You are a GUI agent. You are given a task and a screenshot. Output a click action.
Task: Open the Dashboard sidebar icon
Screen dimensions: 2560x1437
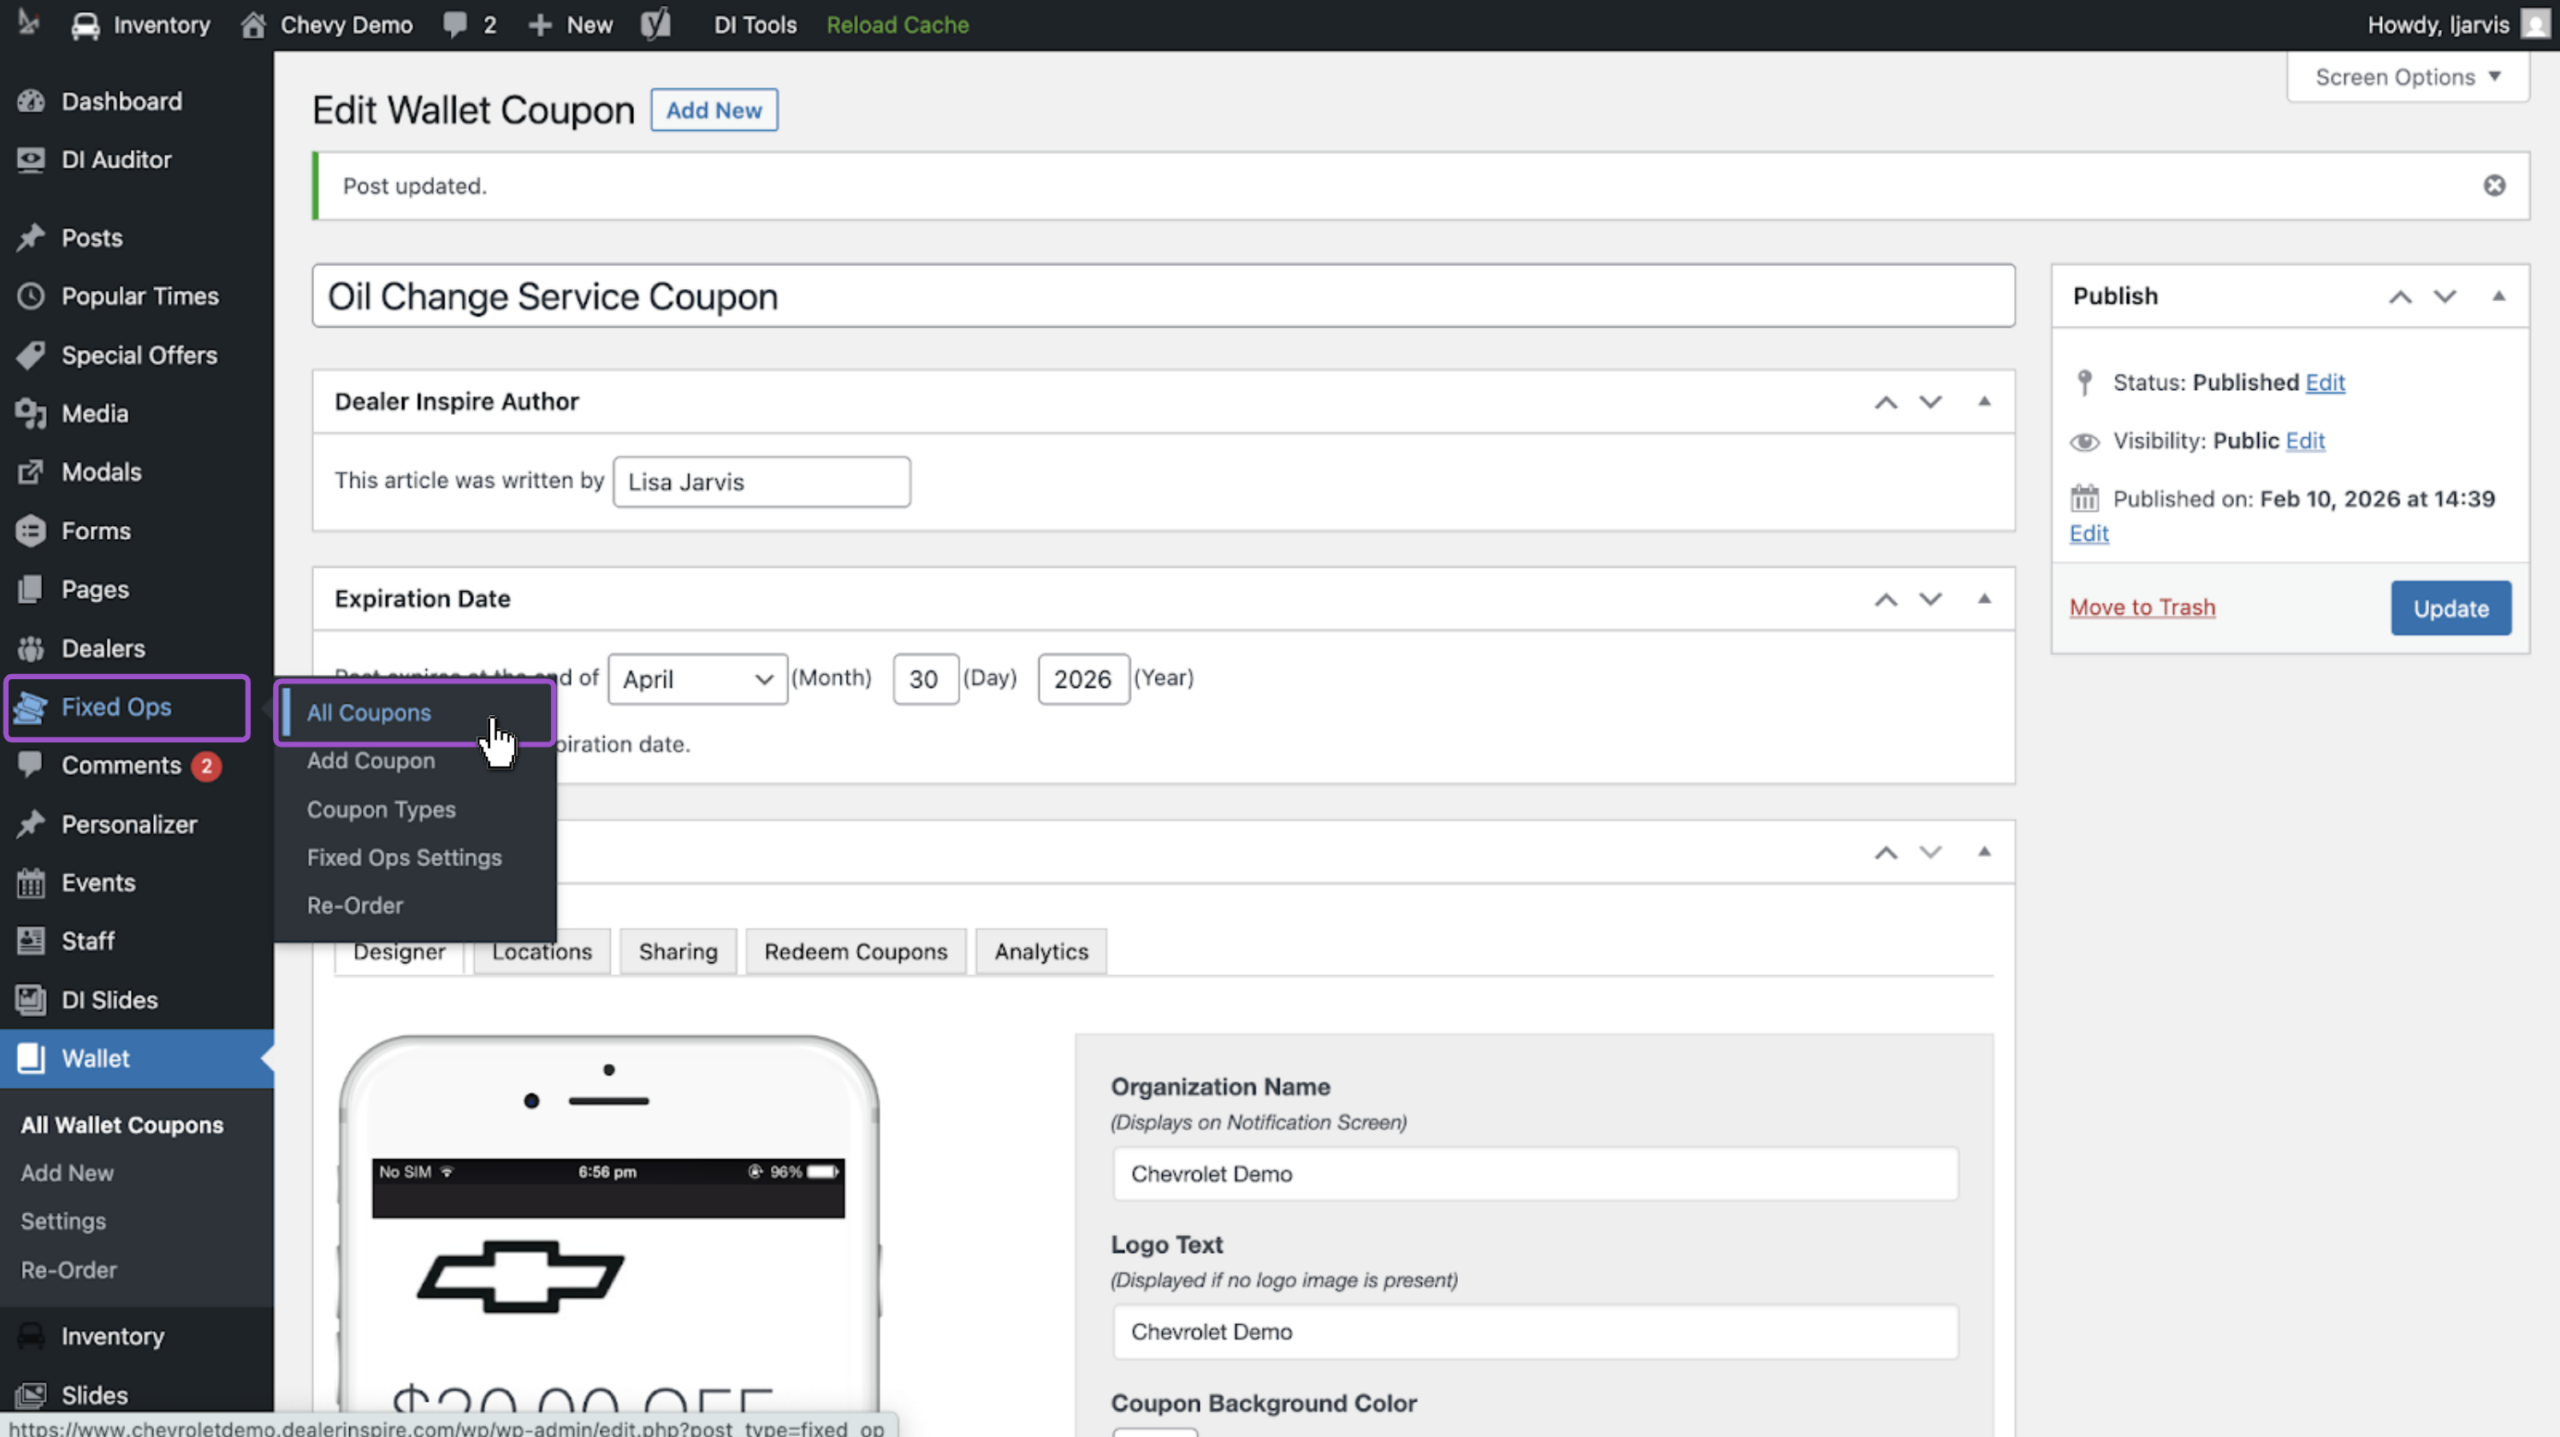(31, 101)
